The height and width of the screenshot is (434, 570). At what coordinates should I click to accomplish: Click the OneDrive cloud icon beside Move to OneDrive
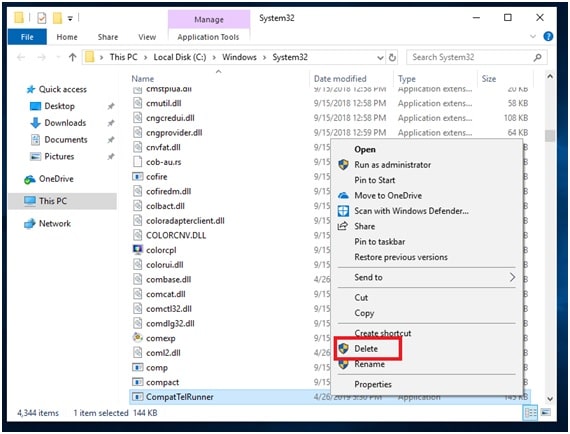(343, 196)
